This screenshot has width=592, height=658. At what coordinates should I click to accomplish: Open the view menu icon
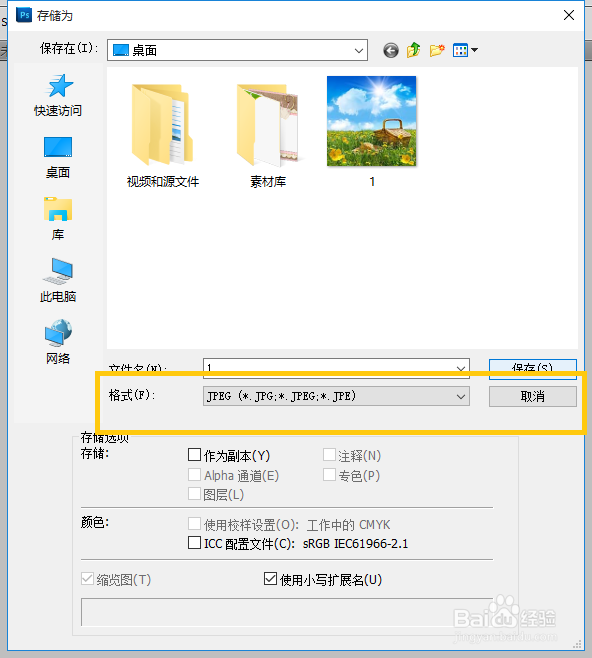point(460,51)
